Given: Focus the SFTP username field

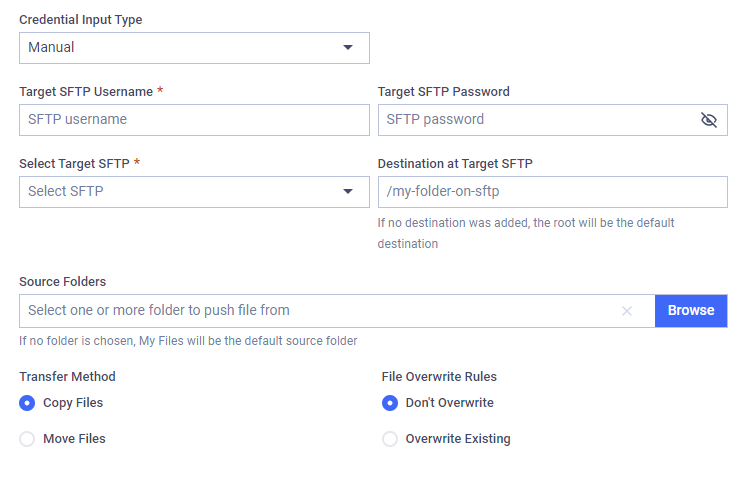Looking at the screenshot, I should click(x=194, y=120).
